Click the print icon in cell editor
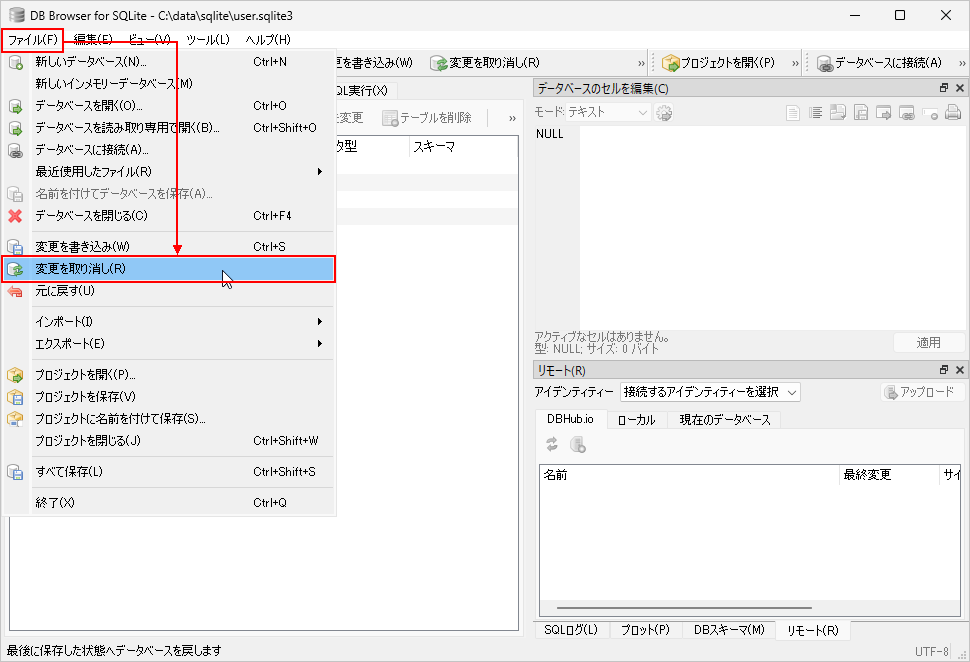This screenshot has height=662, width=970. [x=953, y=113]
